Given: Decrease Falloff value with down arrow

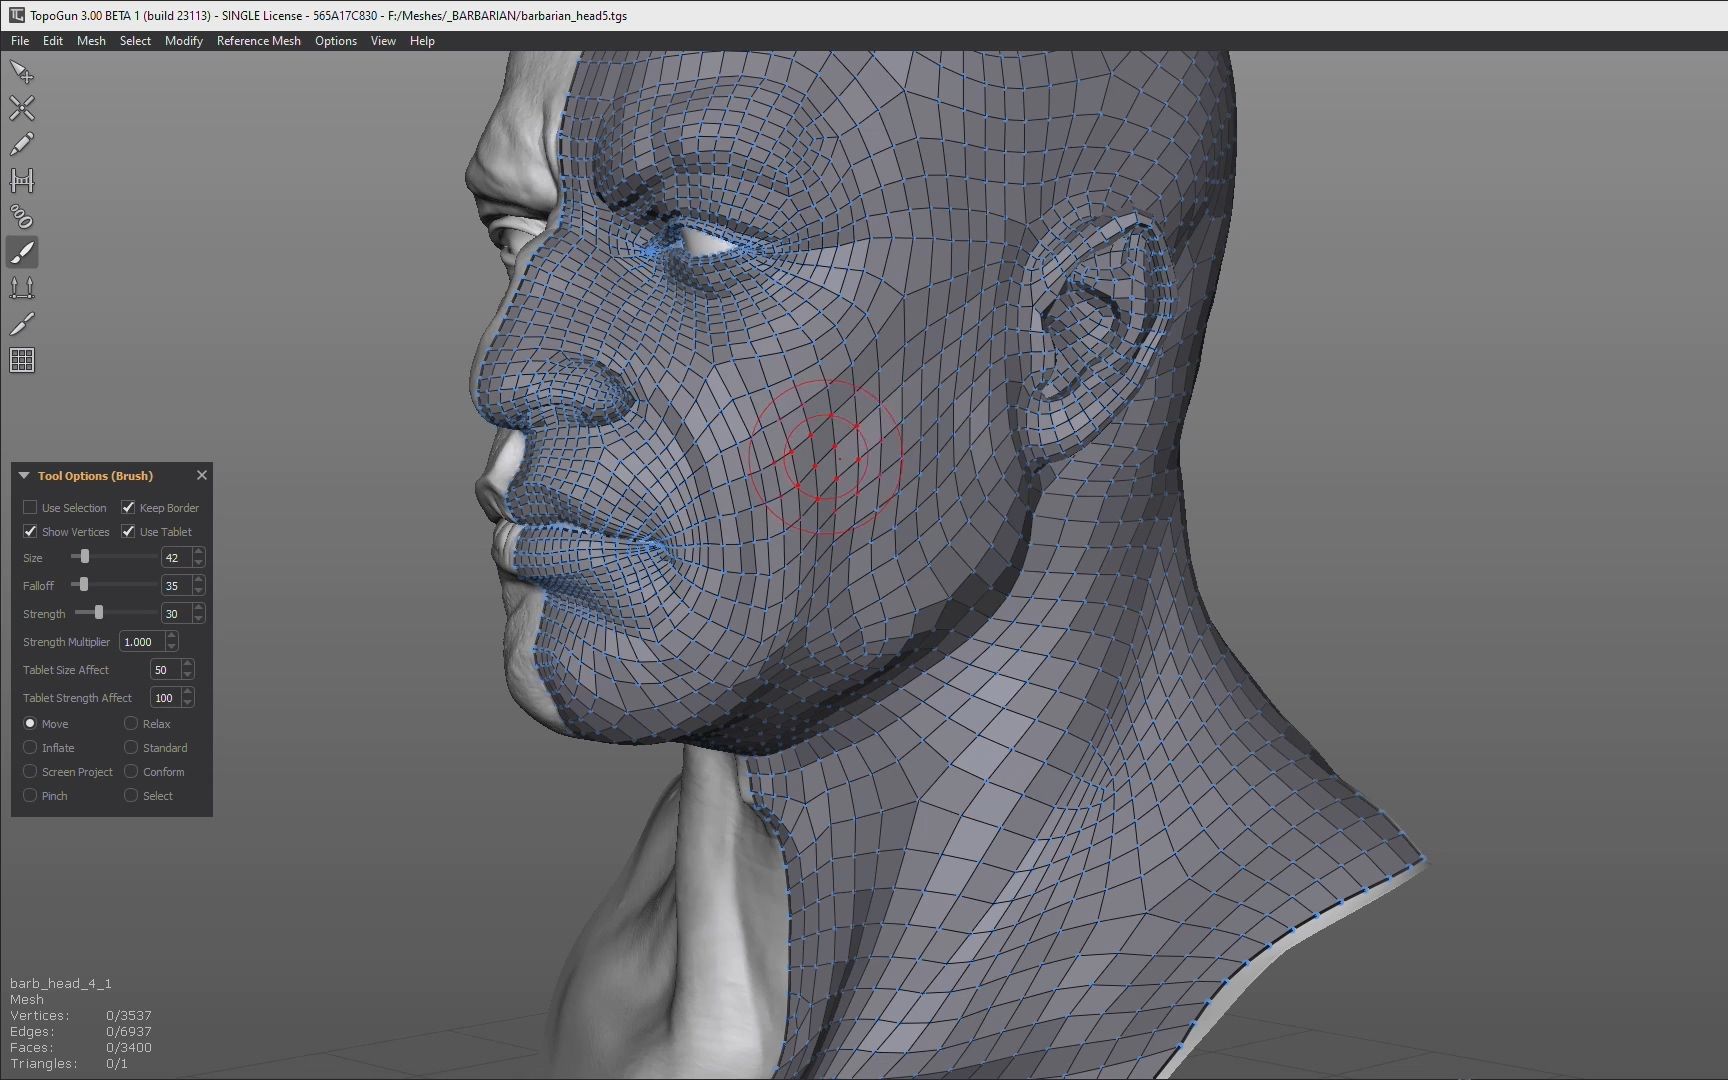Looking at the screenshot, I should click(x=198, y=590).
